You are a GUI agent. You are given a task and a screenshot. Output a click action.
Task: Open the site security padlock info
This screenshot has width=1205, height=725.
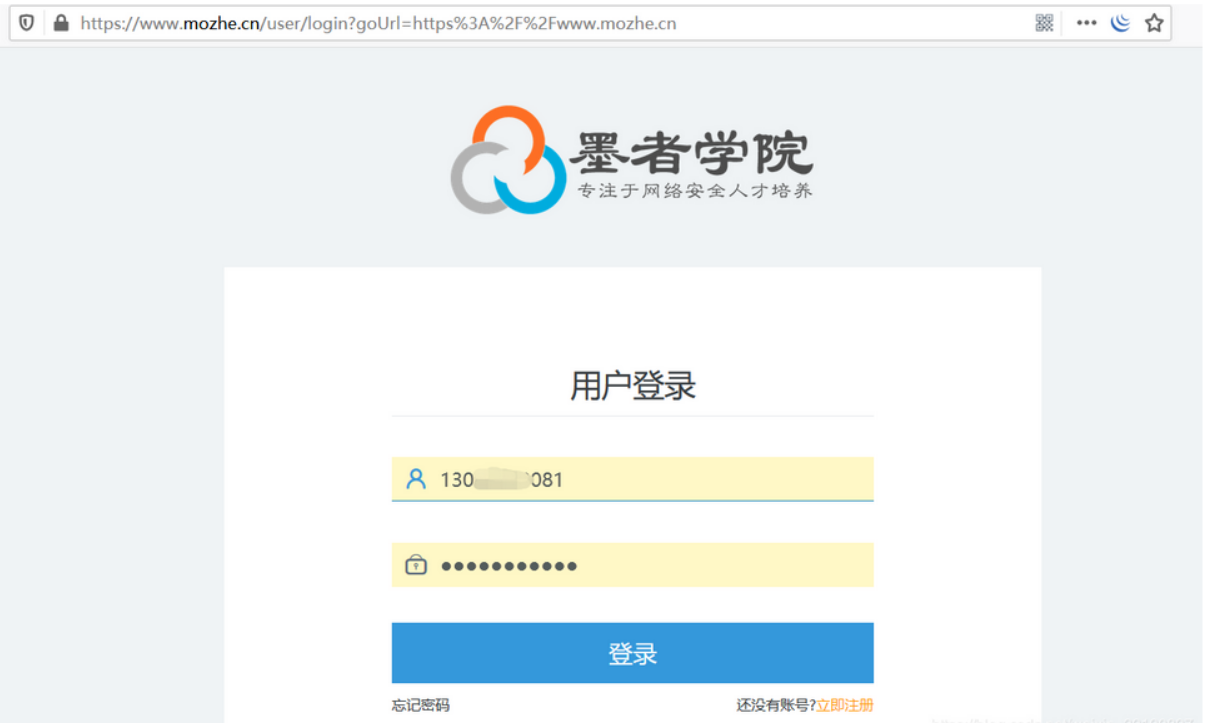[61, 23]
